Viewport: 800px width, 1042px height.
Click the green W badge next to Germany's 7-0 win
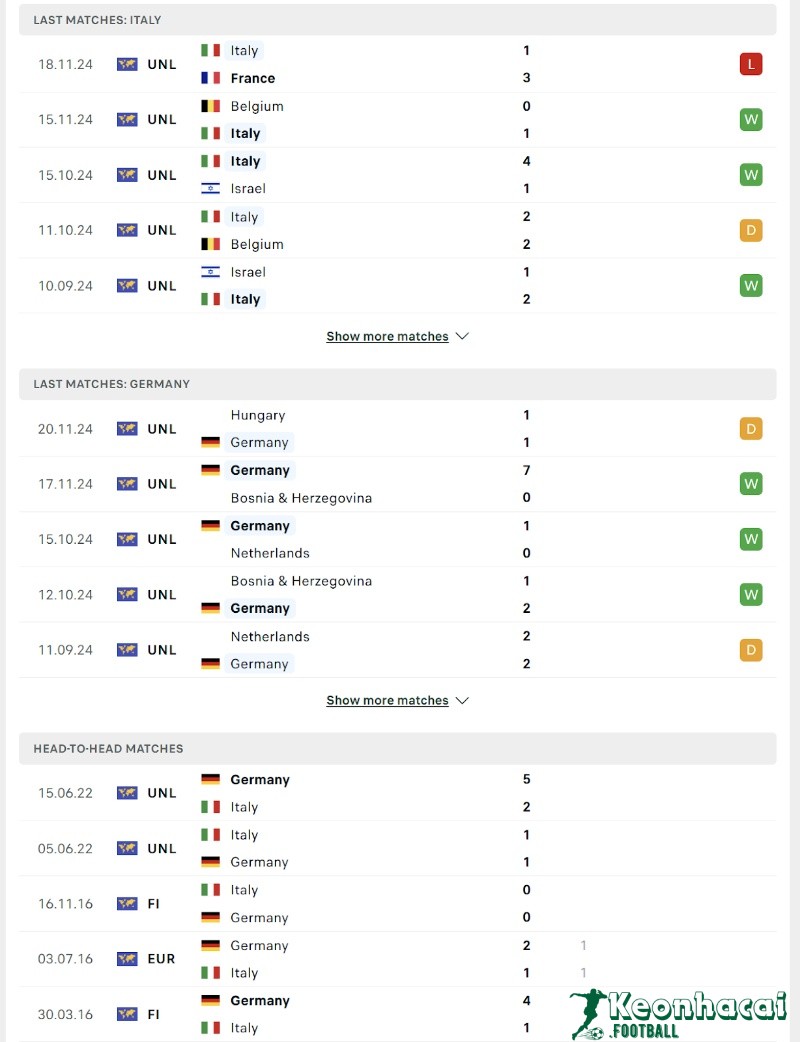(x=751, y=483)
